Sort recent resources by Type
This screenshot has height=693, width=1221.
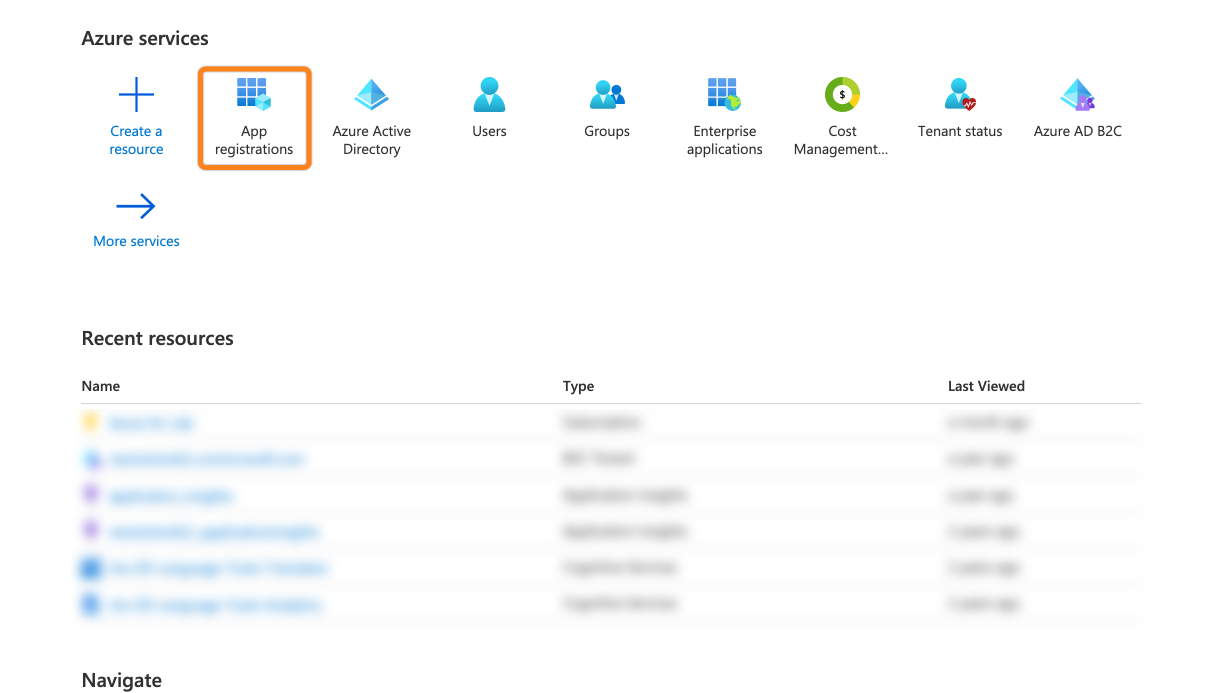[x=578, y=386]
